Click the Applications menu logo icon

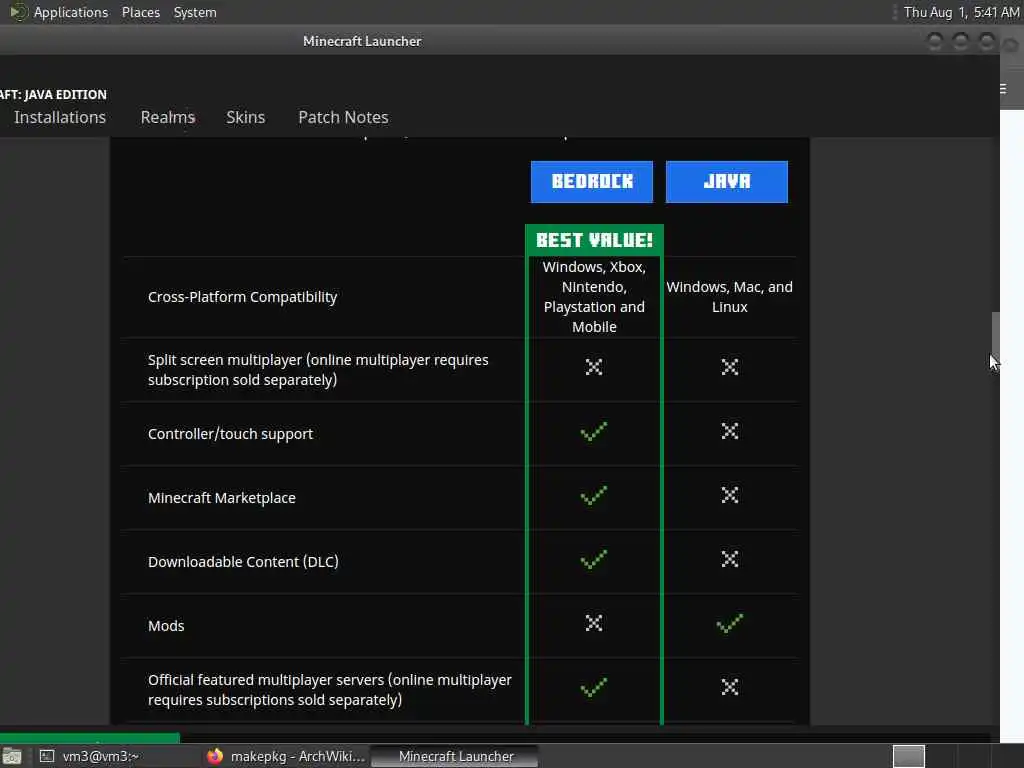click(x=18, y=12)
